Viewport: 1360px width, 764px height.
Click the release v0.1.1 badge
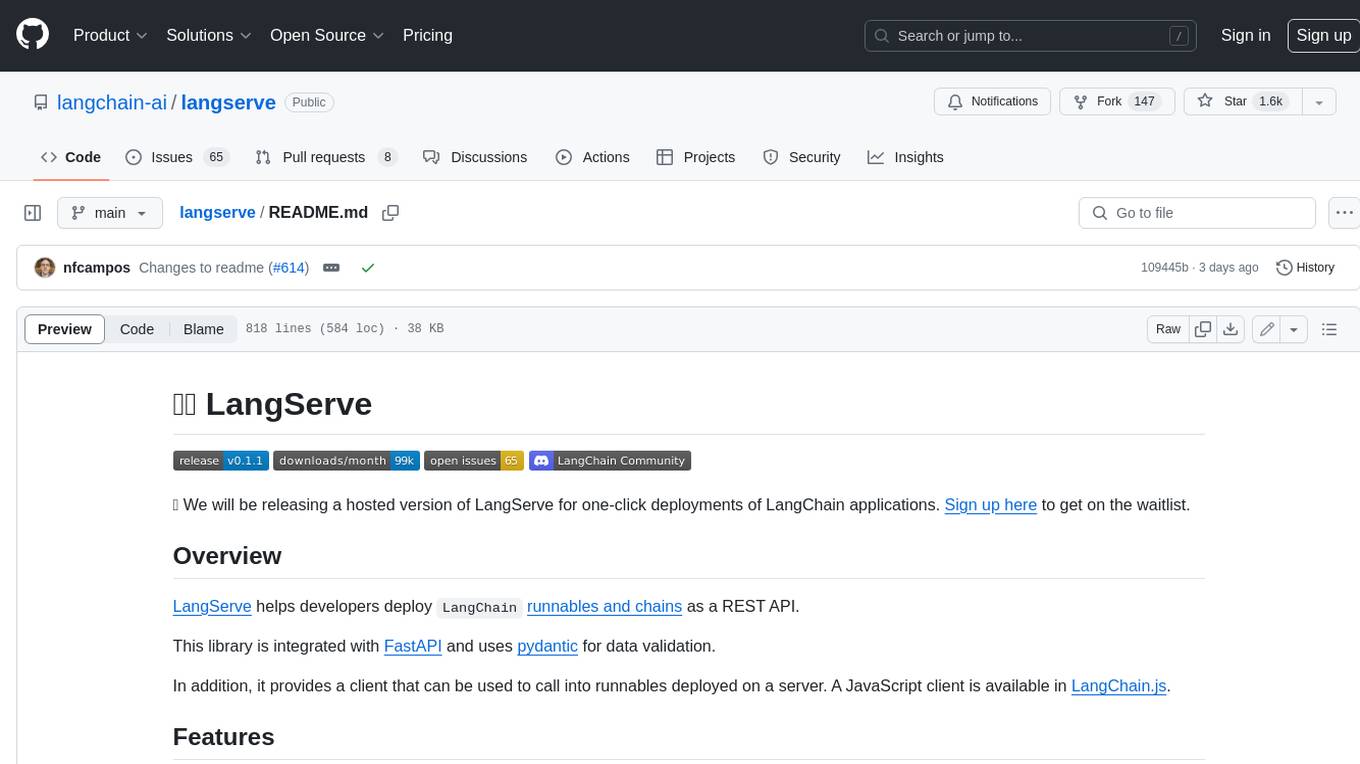221,460
